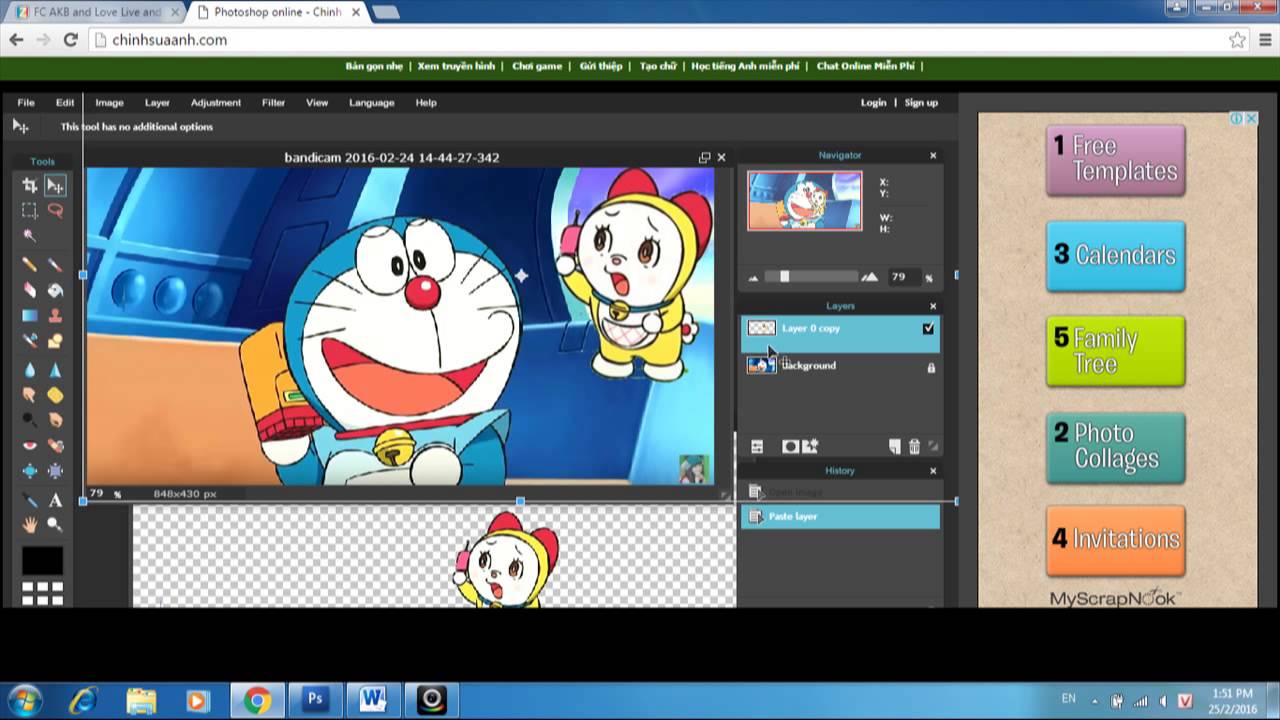Viewport: 1280px width, 720px height.
Task: Select the Magic Wand tool
Action: [30, 237]
